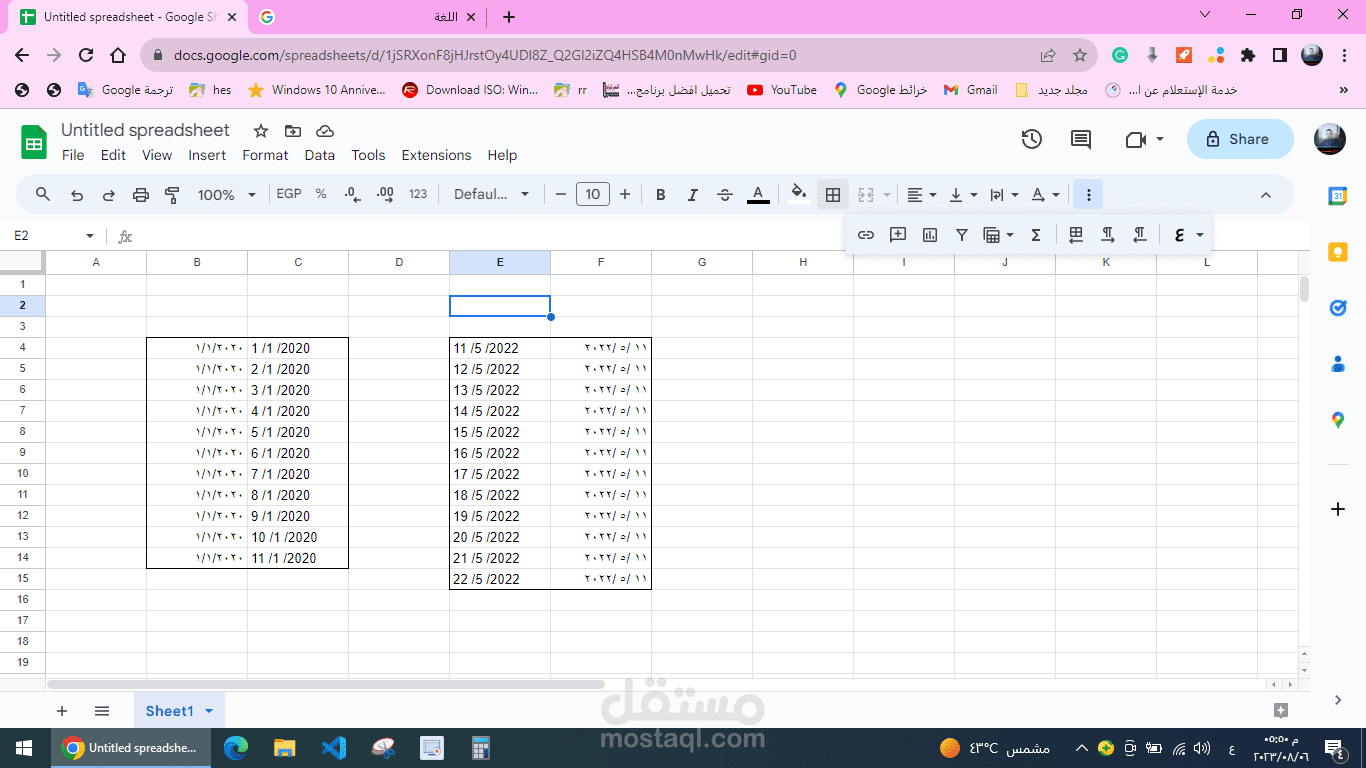Viewport: 1366px width, 768px height.
Task: Open text rotation dropdown
Action: (x=1045, y=194)
